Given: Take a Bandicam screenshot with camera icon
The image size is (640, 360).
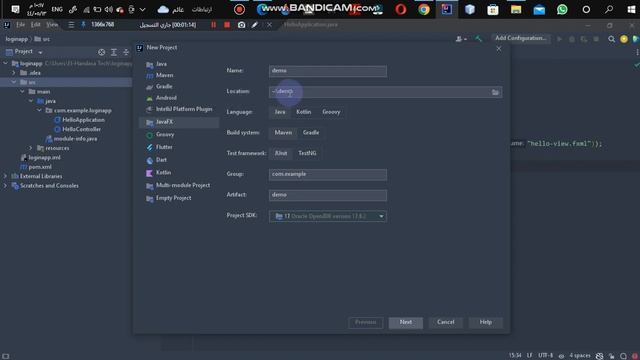Looking at the screenshot, I should tap(242, 25).
